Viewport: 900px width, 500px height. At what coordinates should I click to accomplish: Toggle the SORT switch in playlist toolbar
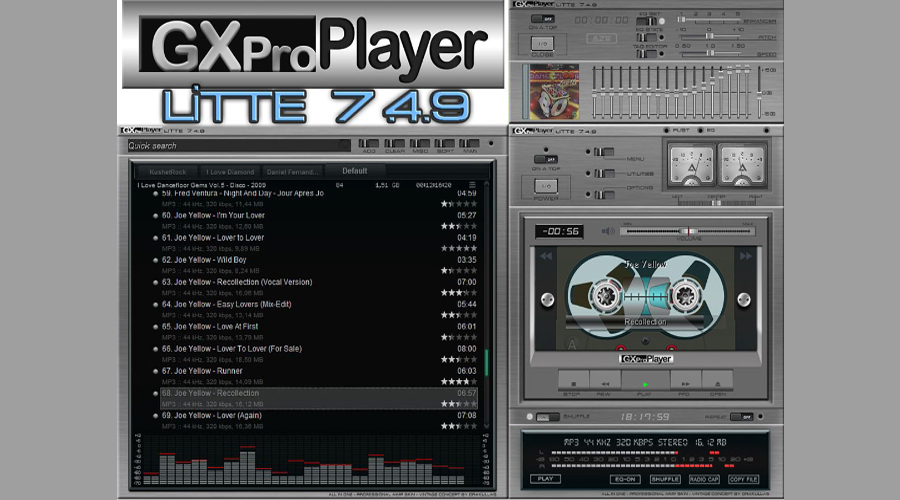click(445, 144)
